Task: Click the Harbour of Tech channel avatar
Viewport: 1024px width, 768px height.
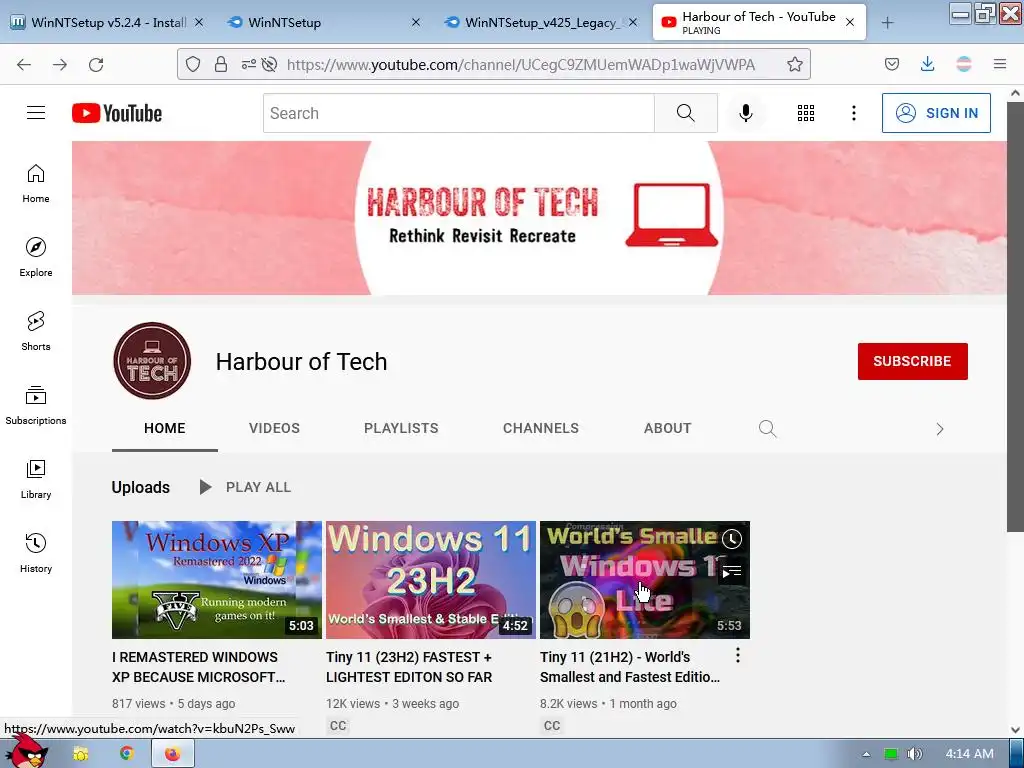Action: (x=152, y=360)
